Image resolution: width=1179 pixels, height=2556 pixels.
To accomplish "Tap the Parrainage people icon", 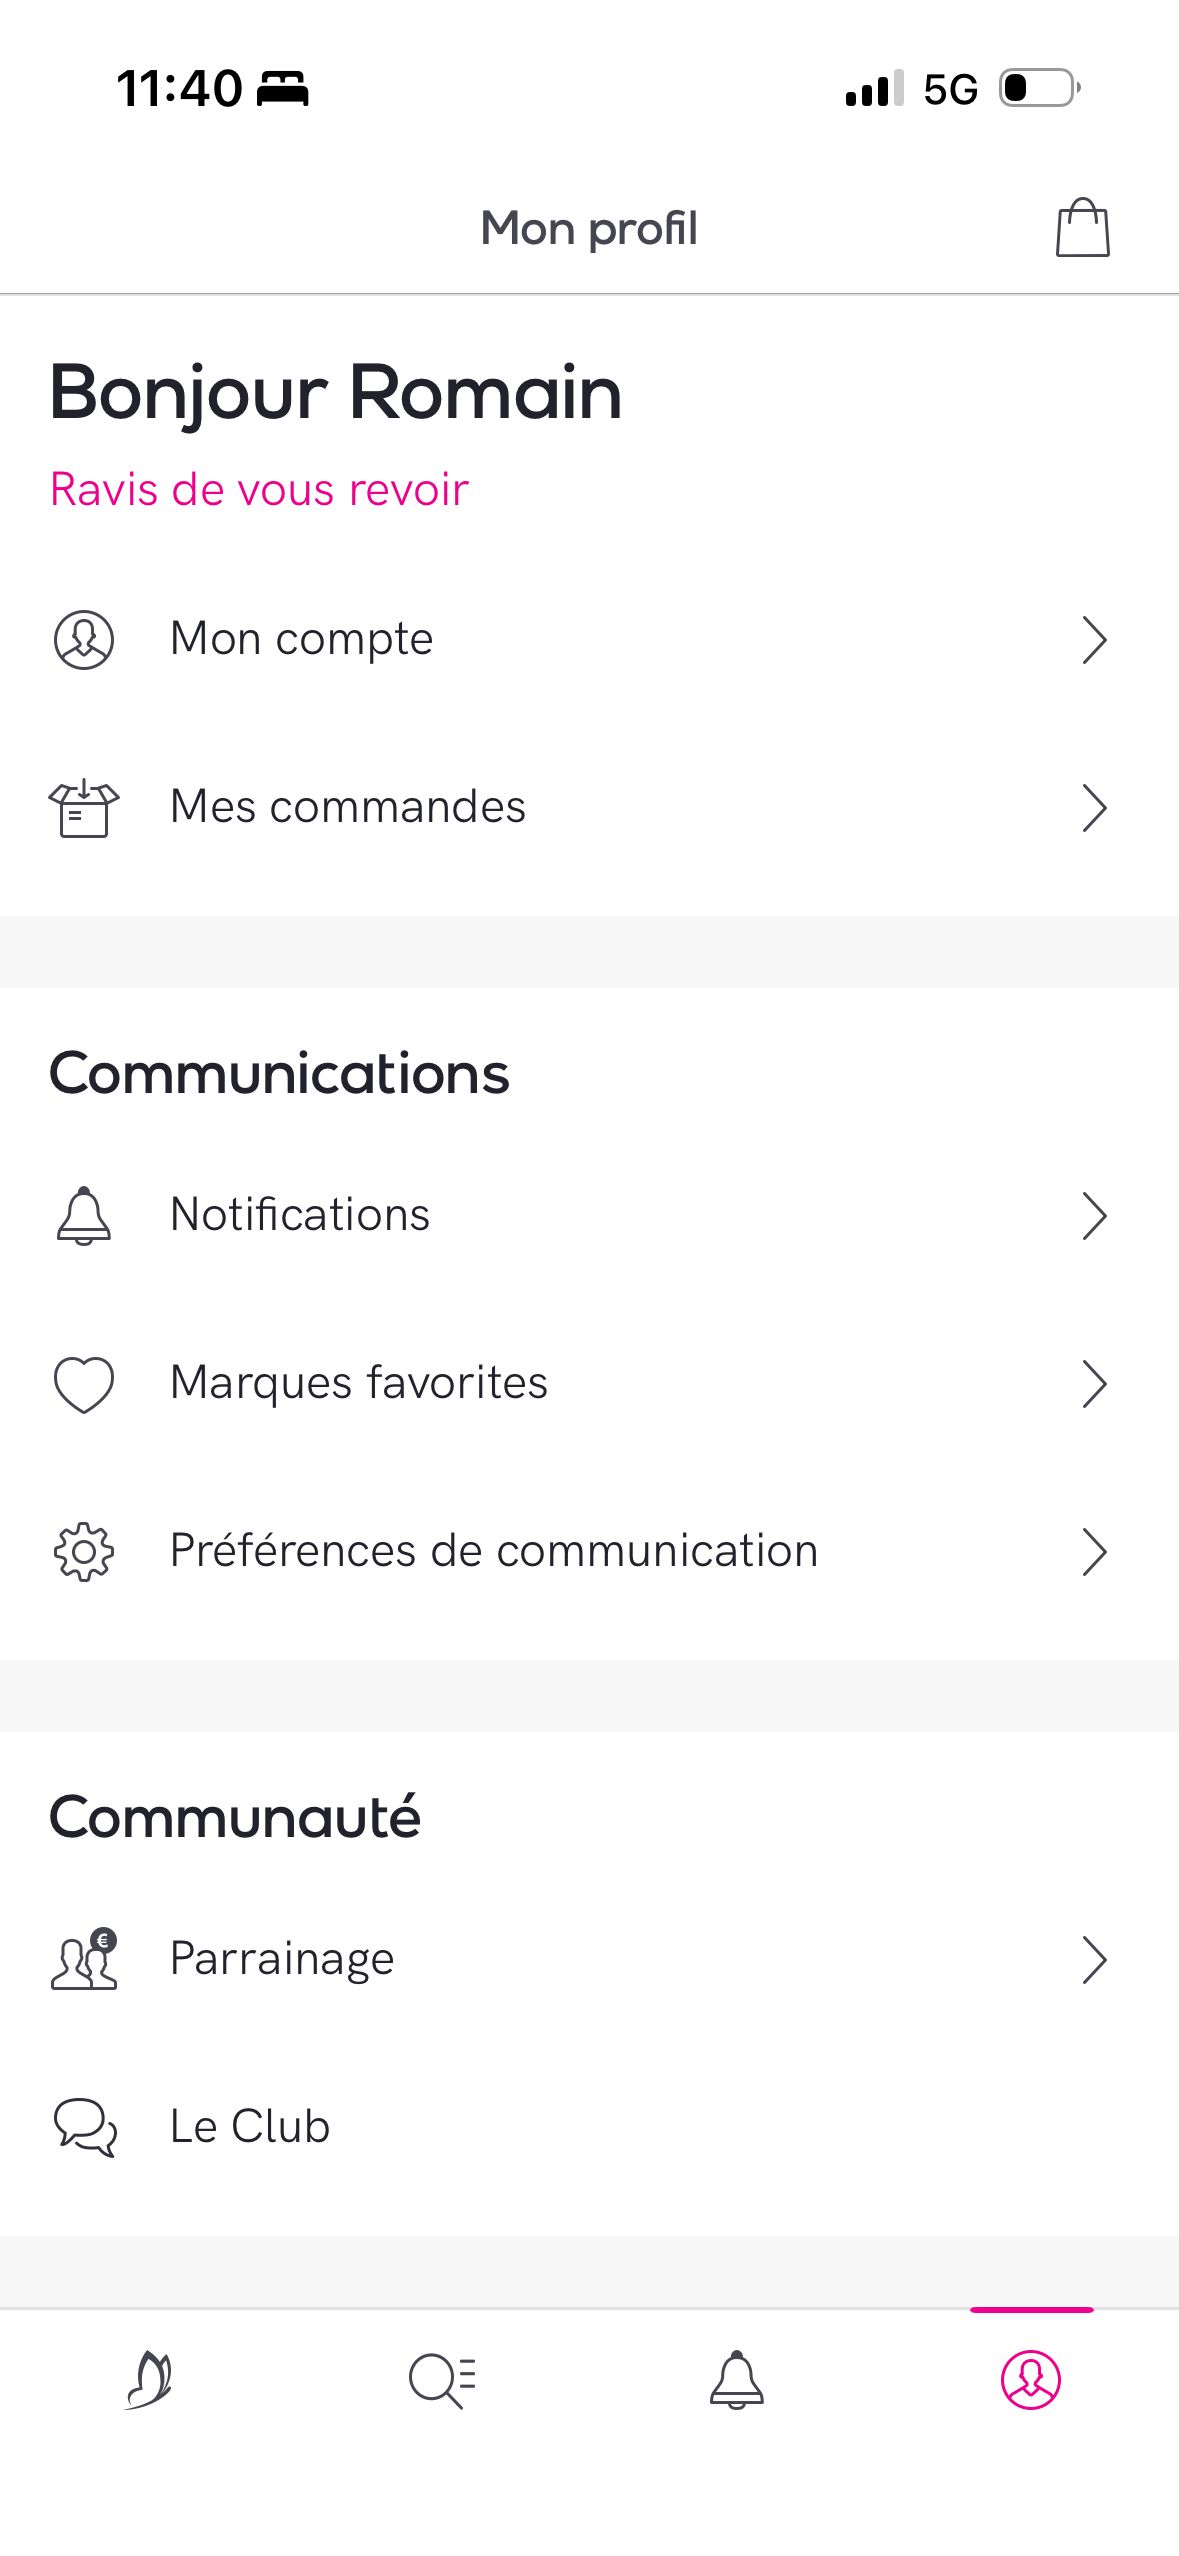I will point(84,1959).
